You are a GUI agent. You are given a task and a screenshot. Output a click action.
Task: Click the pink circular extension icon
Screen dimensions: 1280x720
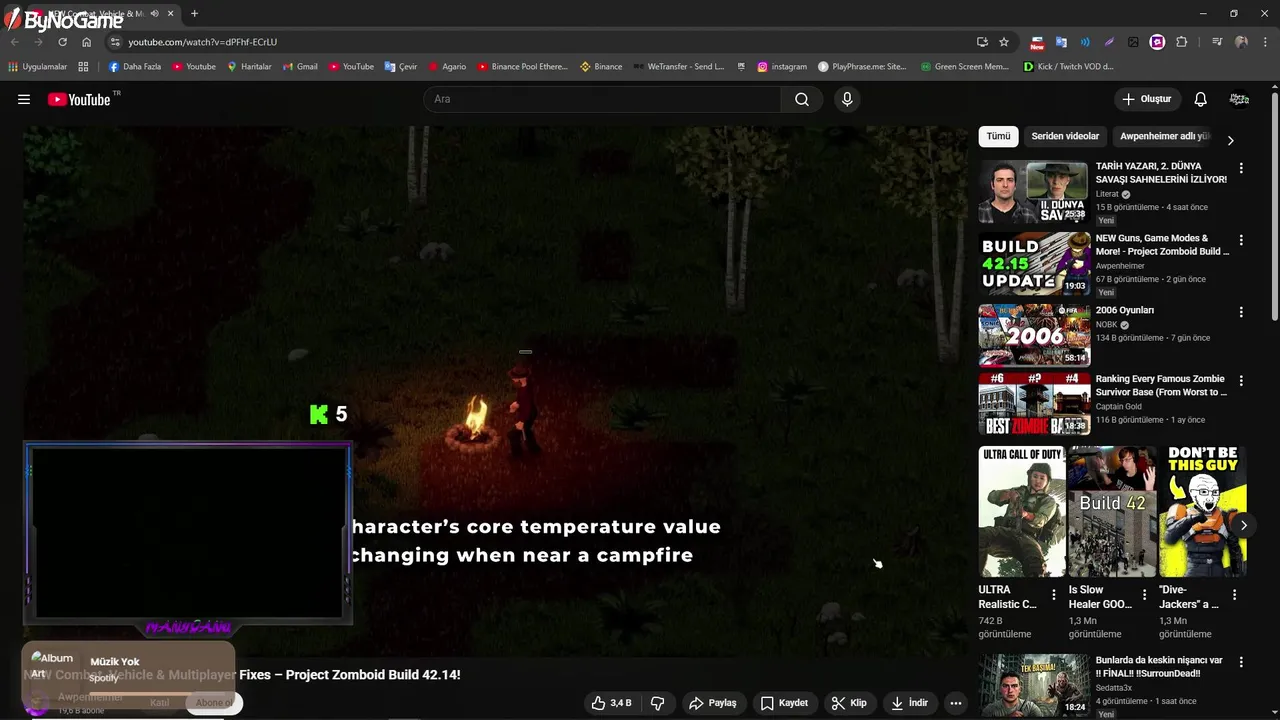pos(1157,42)
